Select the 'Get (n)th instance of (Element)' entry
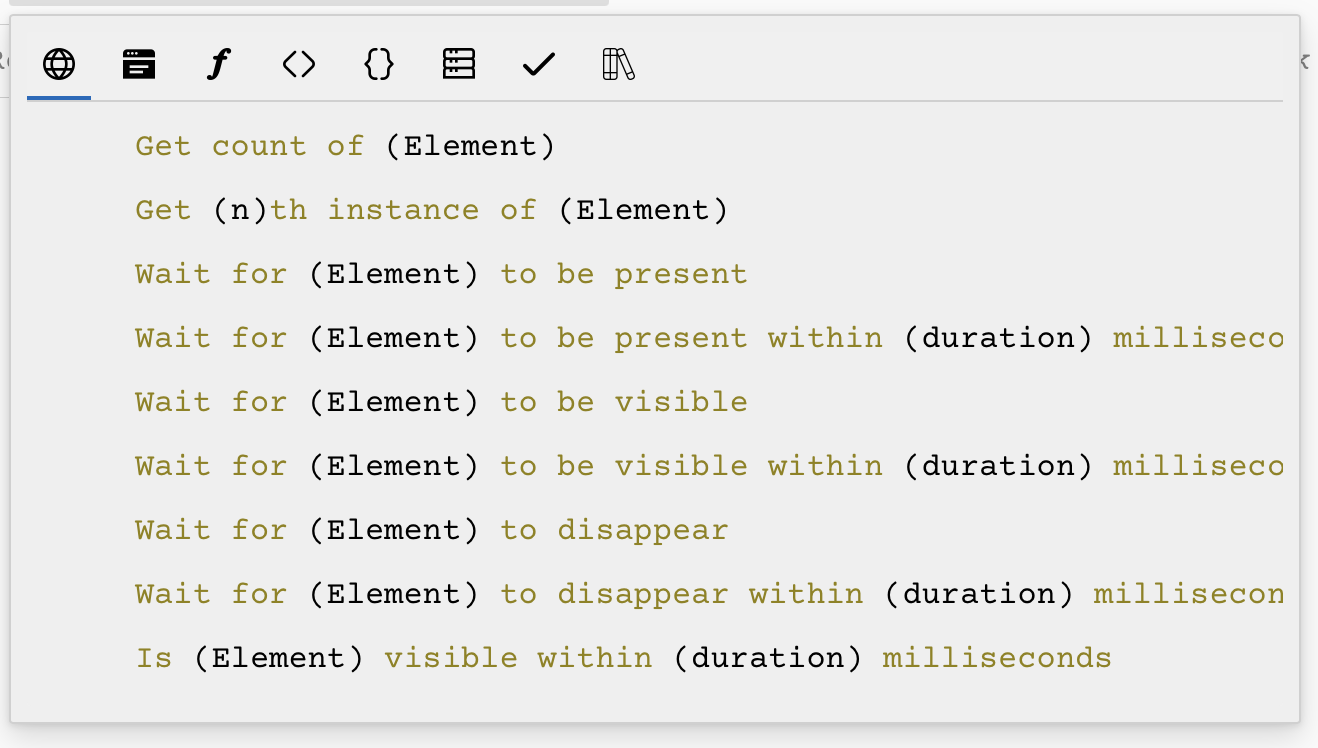This screenshot has width=1318, height=748. point(430,209)
